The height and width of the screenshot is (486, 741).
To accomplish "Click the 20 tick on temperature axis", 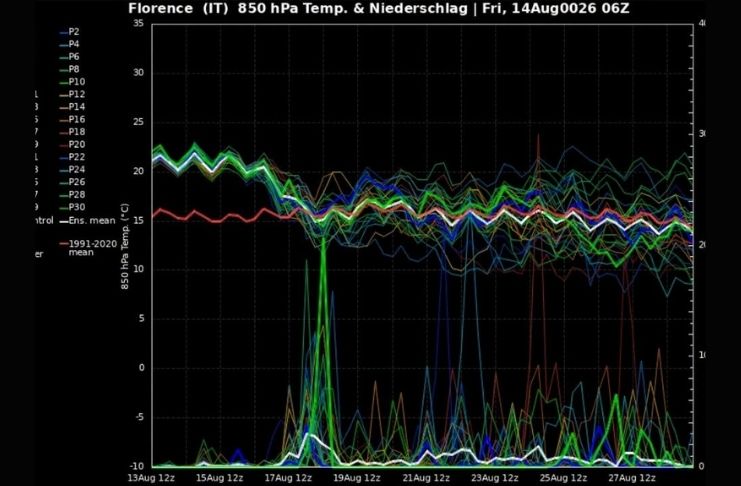I will point(138,171).
